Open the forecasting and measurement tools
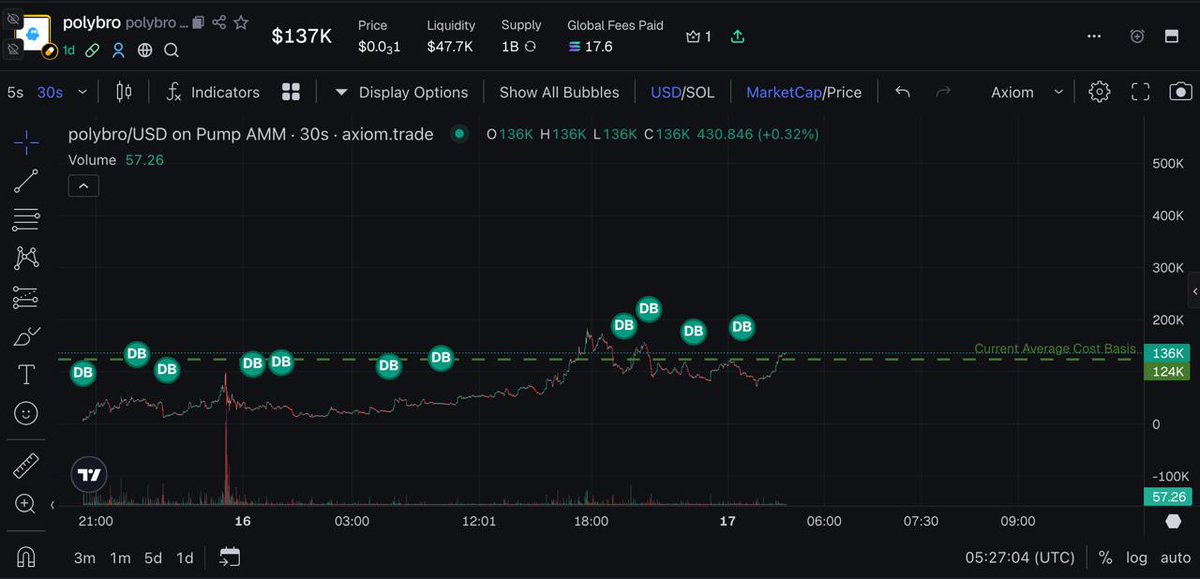 click(x=27, y=297)
